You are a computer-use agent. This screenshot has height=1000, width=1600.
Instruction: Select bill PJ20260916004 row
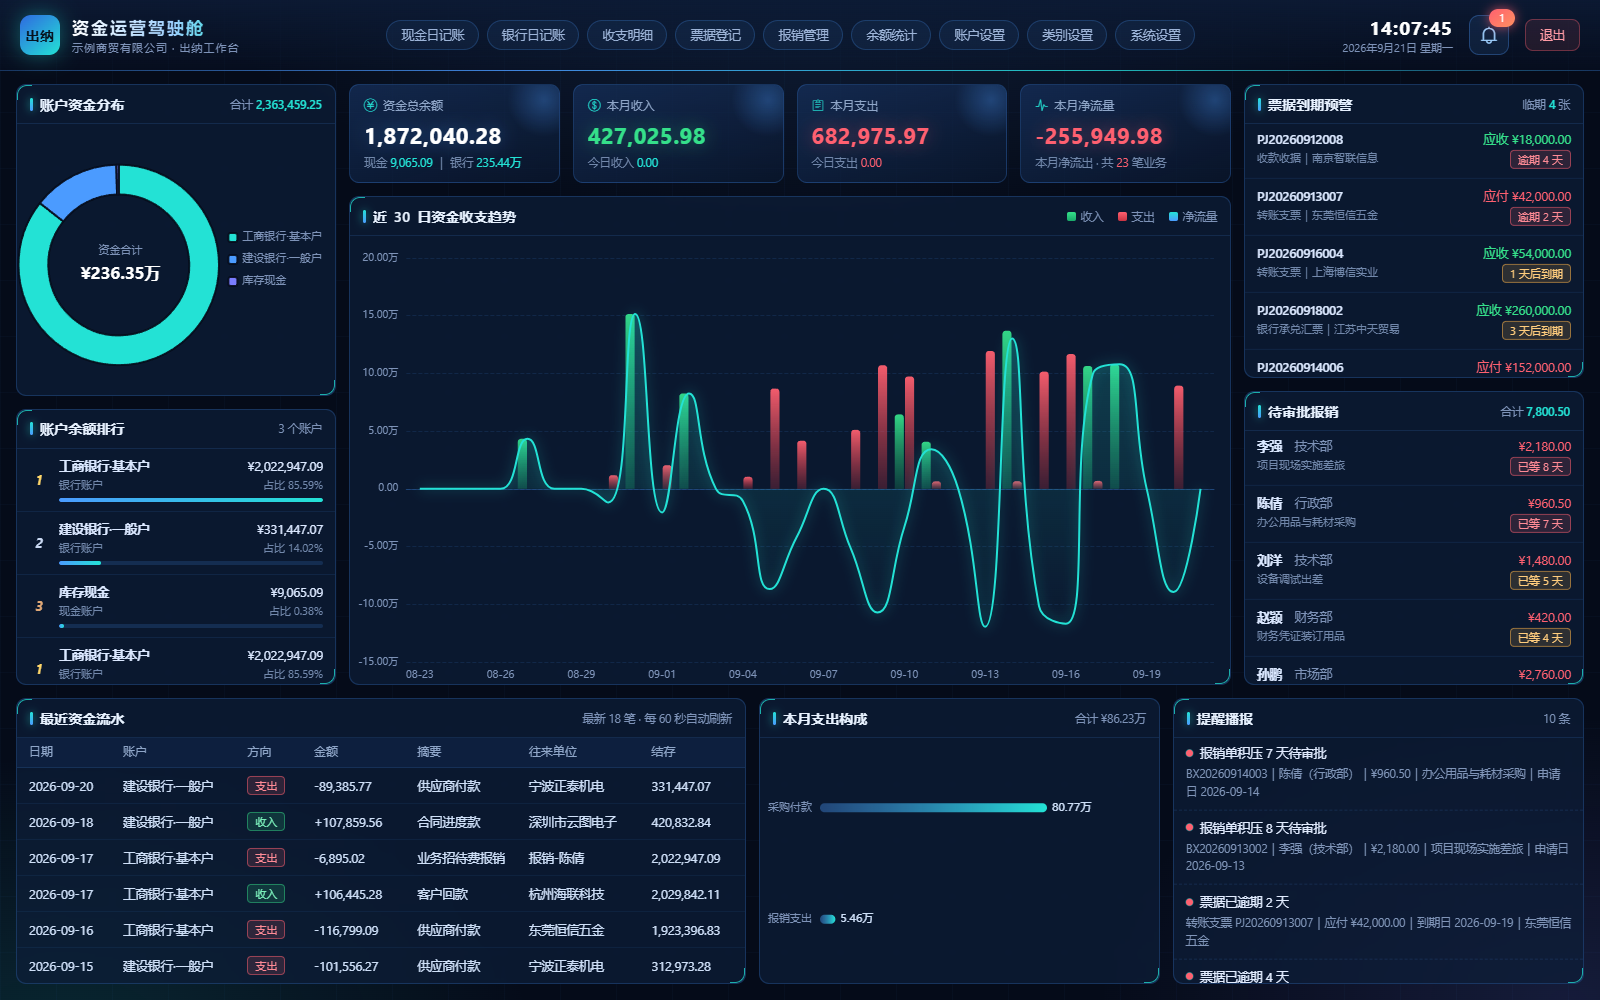(1413, 263)
